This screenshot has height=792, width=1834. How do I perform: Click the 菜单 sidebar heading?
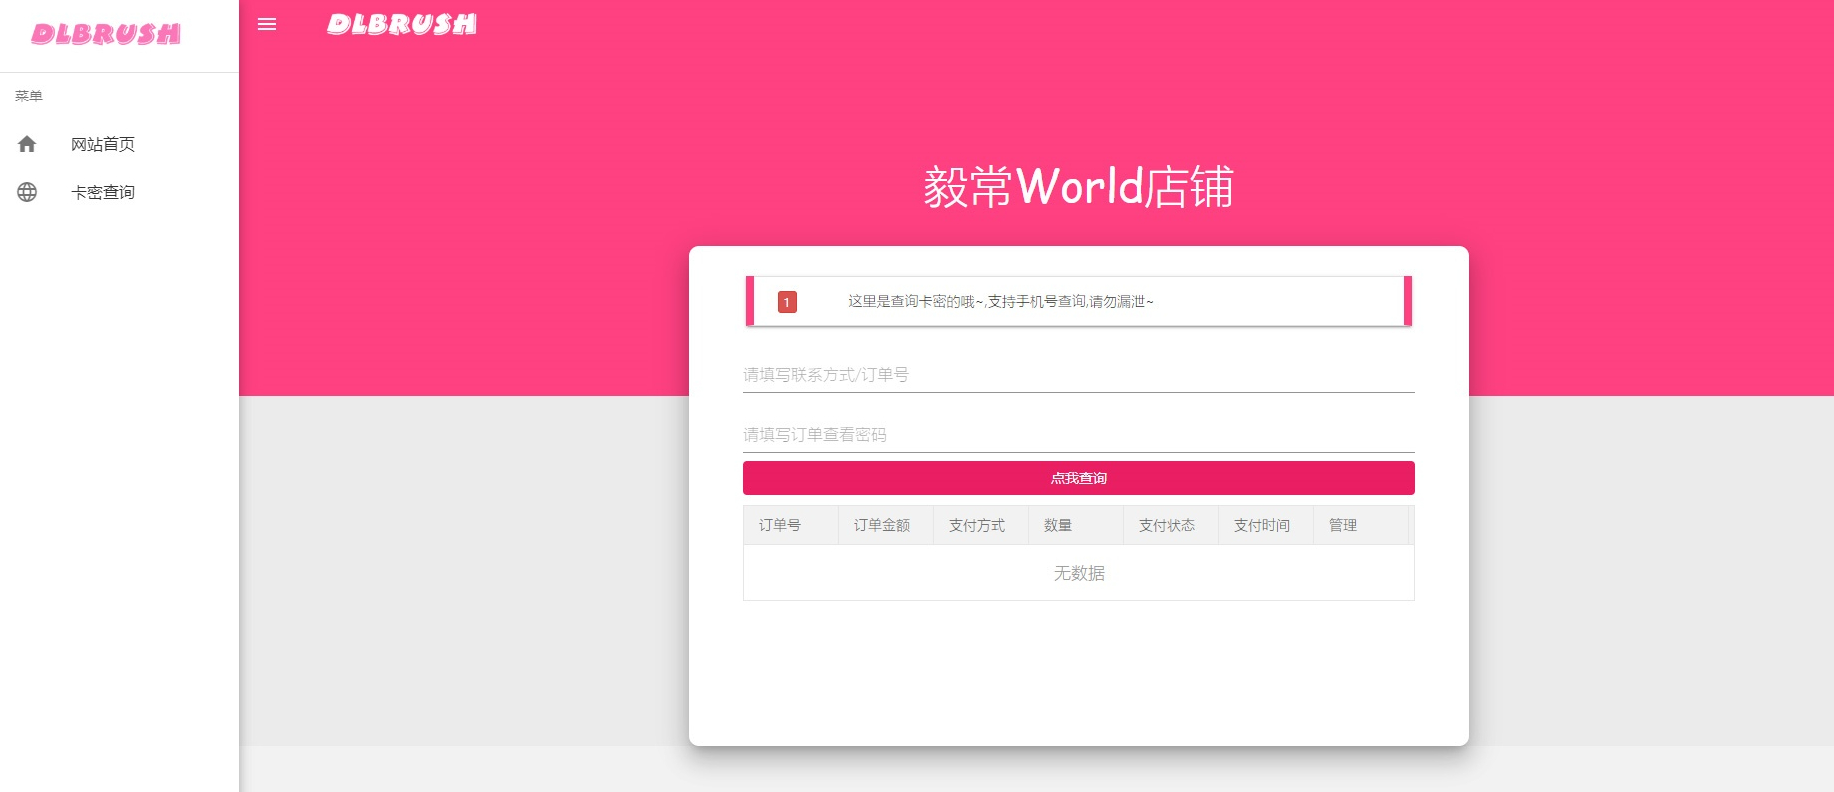pos(29,96)
